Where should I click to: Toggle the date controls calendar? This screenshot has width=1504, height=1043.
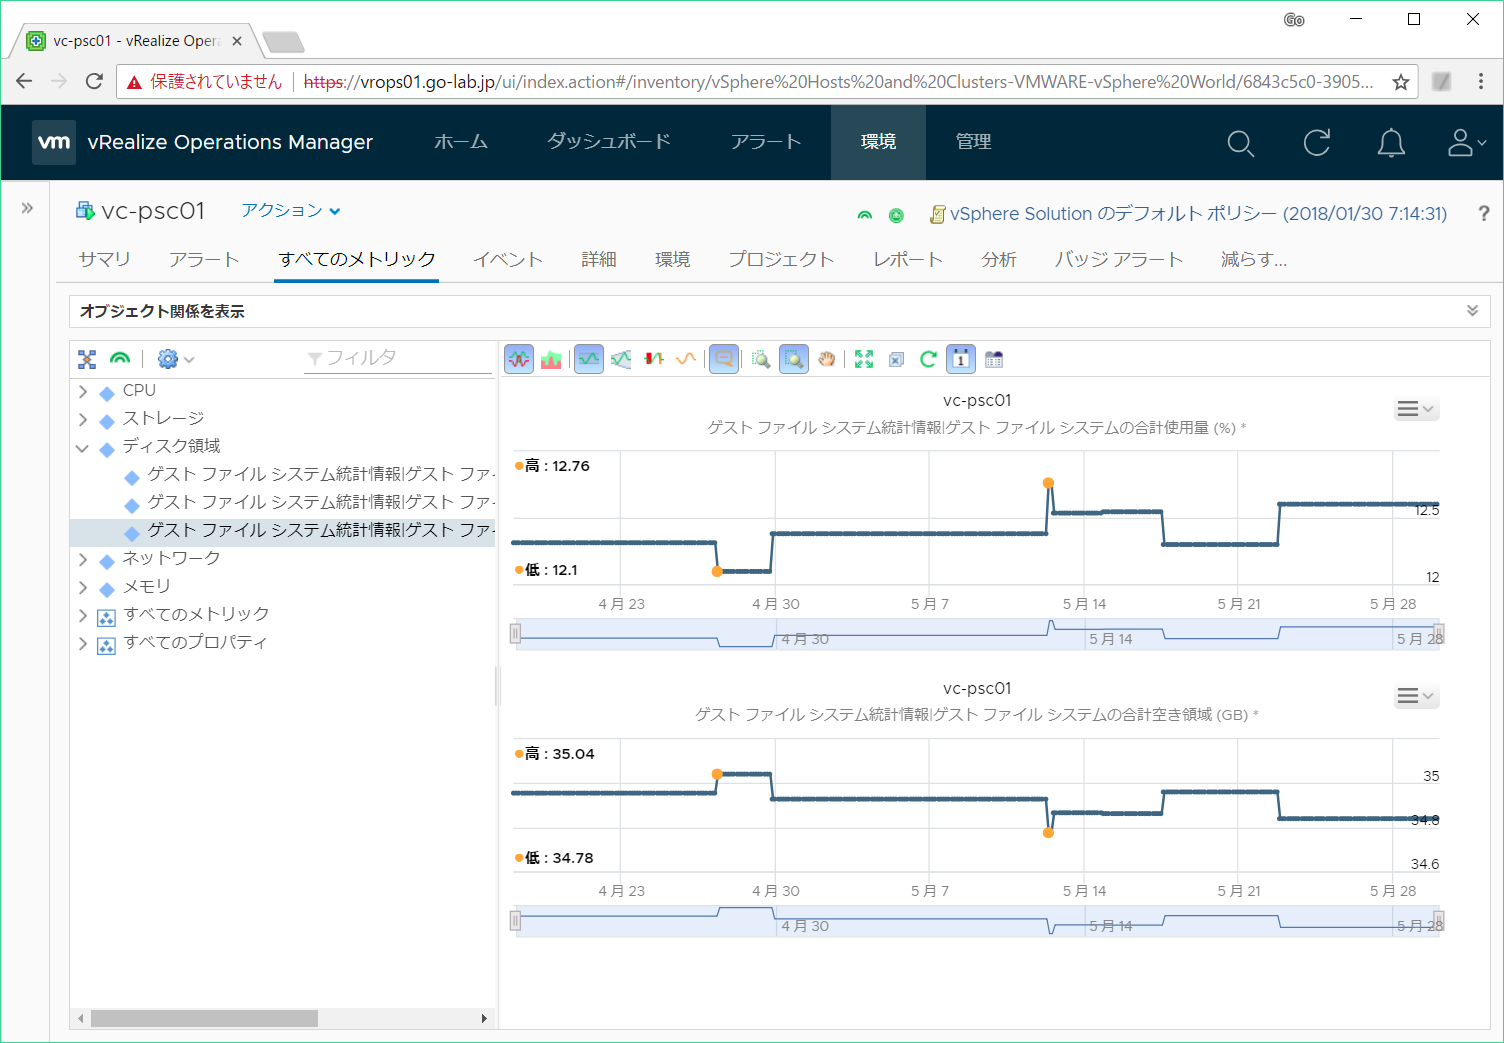click(x=961, y=359)
